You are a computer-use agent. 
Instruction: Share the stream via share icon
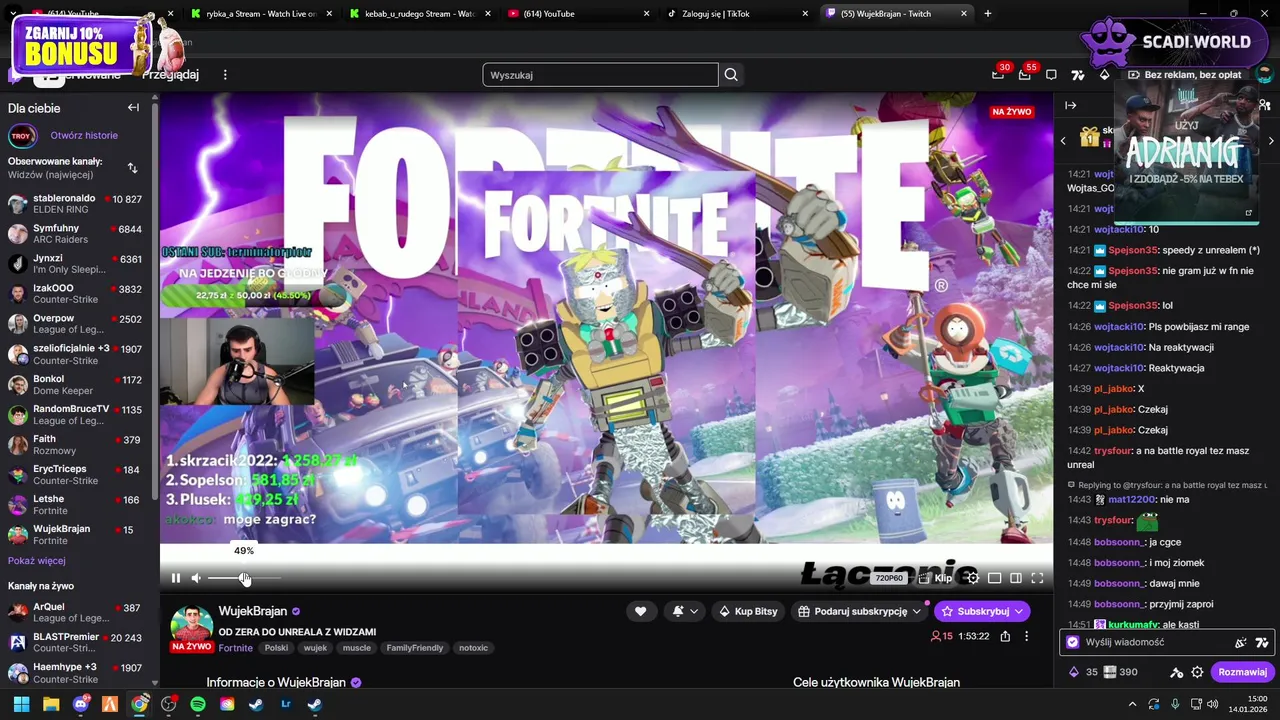[x=1005, y=636]
